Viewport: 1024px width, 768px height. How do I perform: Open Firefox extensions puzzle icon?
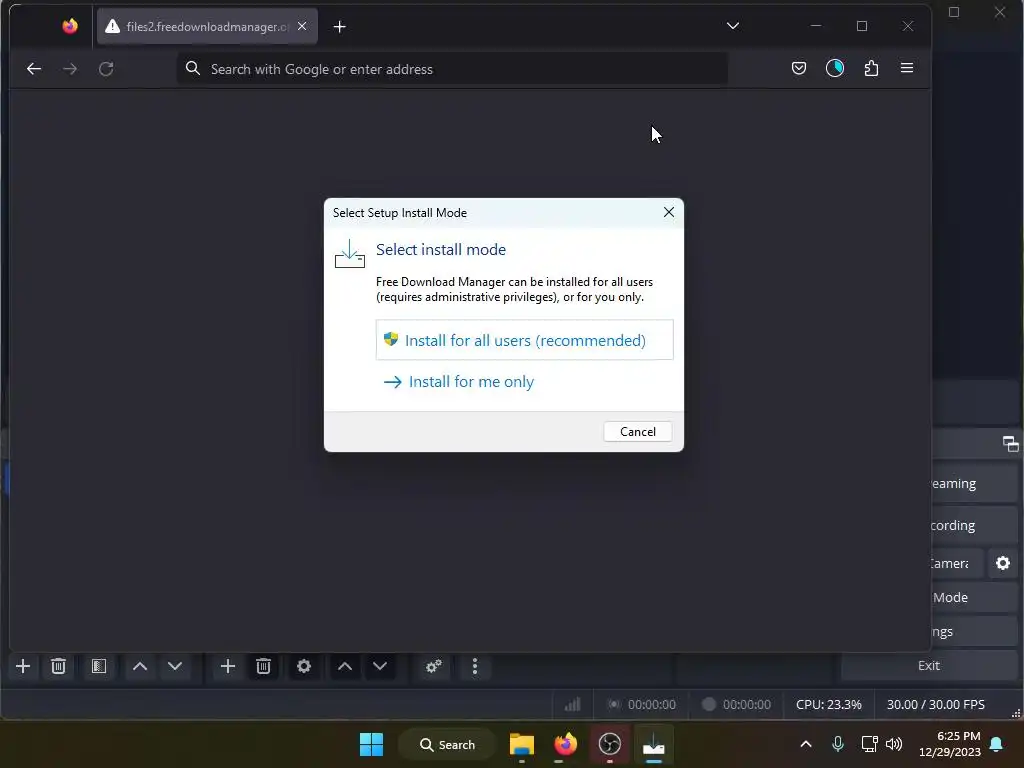pos(871,68)
